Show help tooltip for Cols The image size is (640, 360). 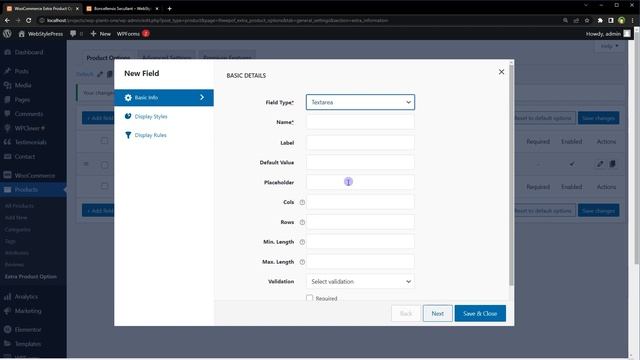click(302, 202)
